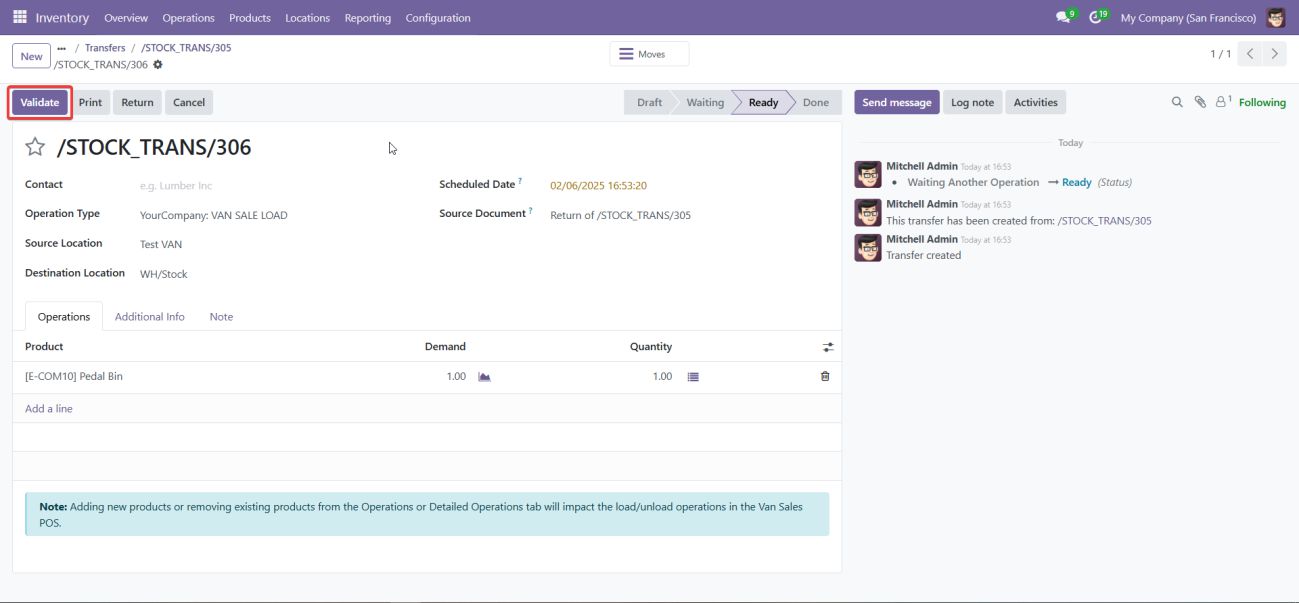Screen dimensions: 1299x603
Task: Open the column settings adjust icon
Action: [828, 347]
